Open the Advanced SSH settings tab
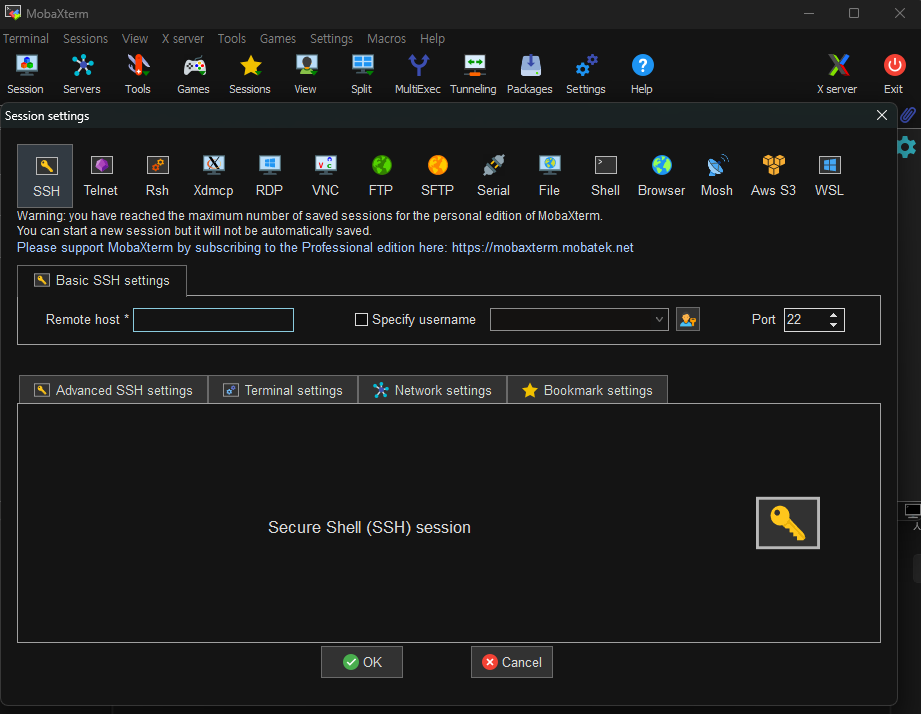Image resolution: width=921 pixels, height=714 pixels. point(113,390)
